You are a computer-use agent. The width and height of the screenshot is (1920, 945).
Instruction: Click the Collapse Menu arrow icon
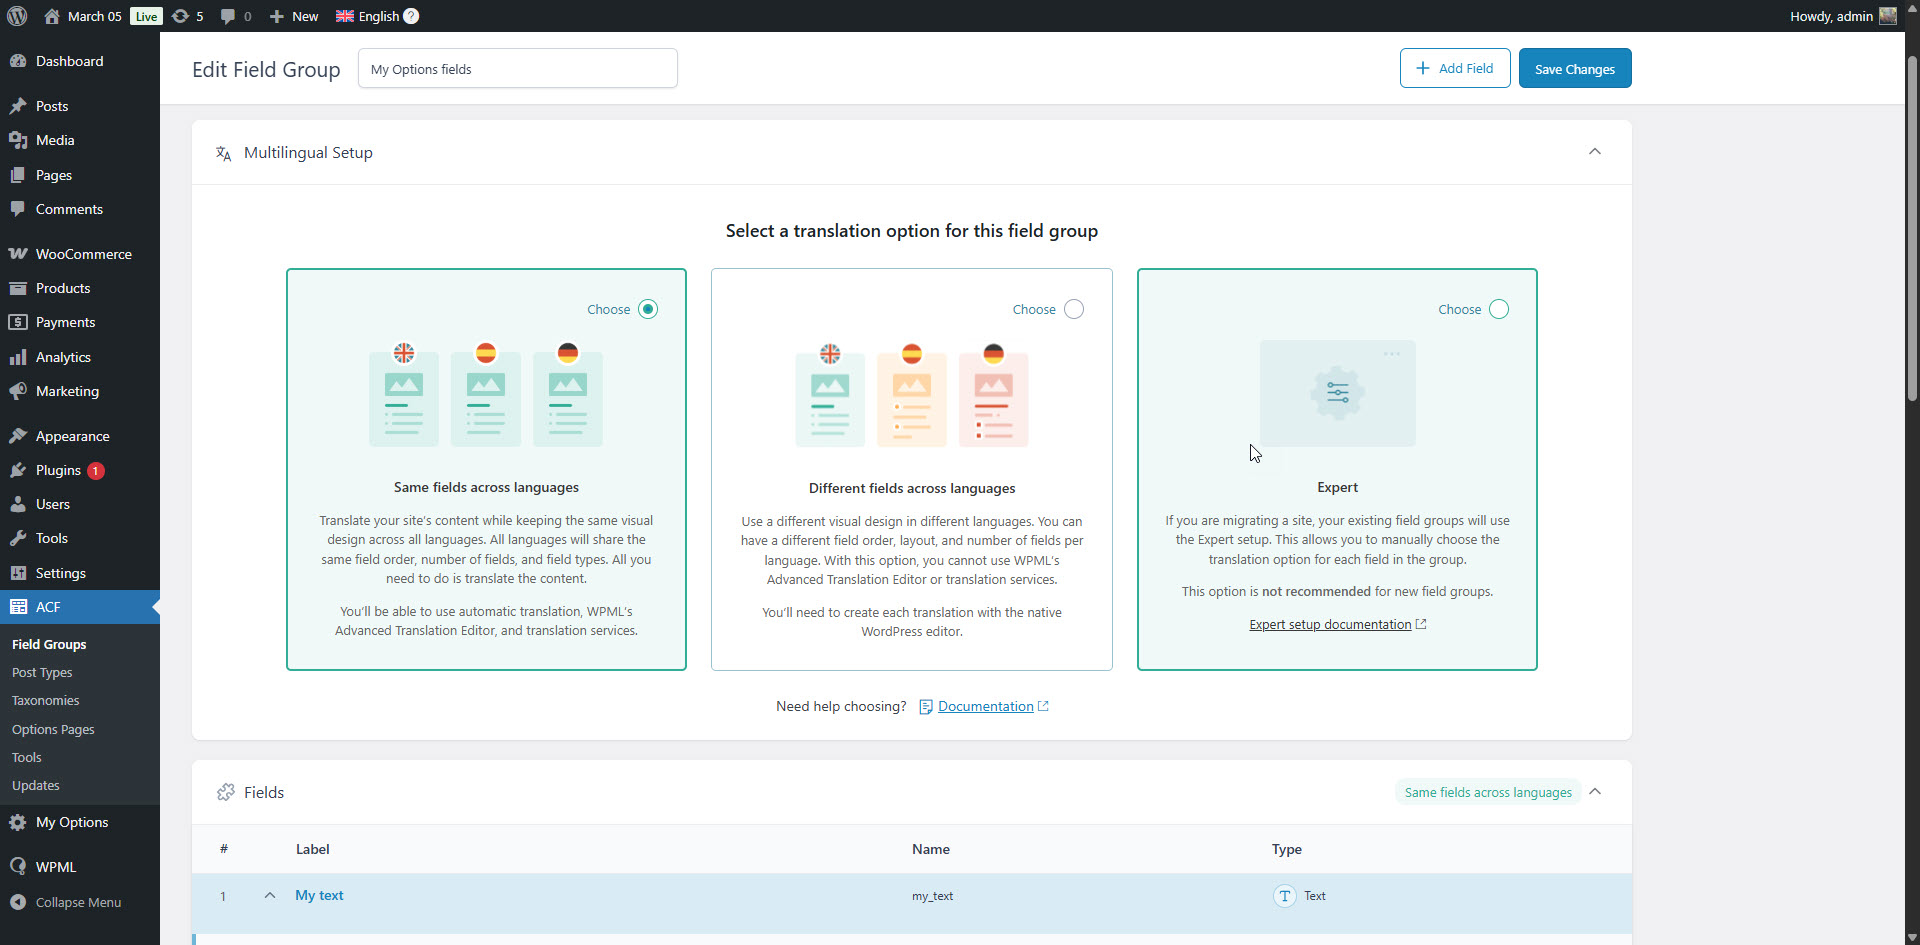(x=18, y=902)
